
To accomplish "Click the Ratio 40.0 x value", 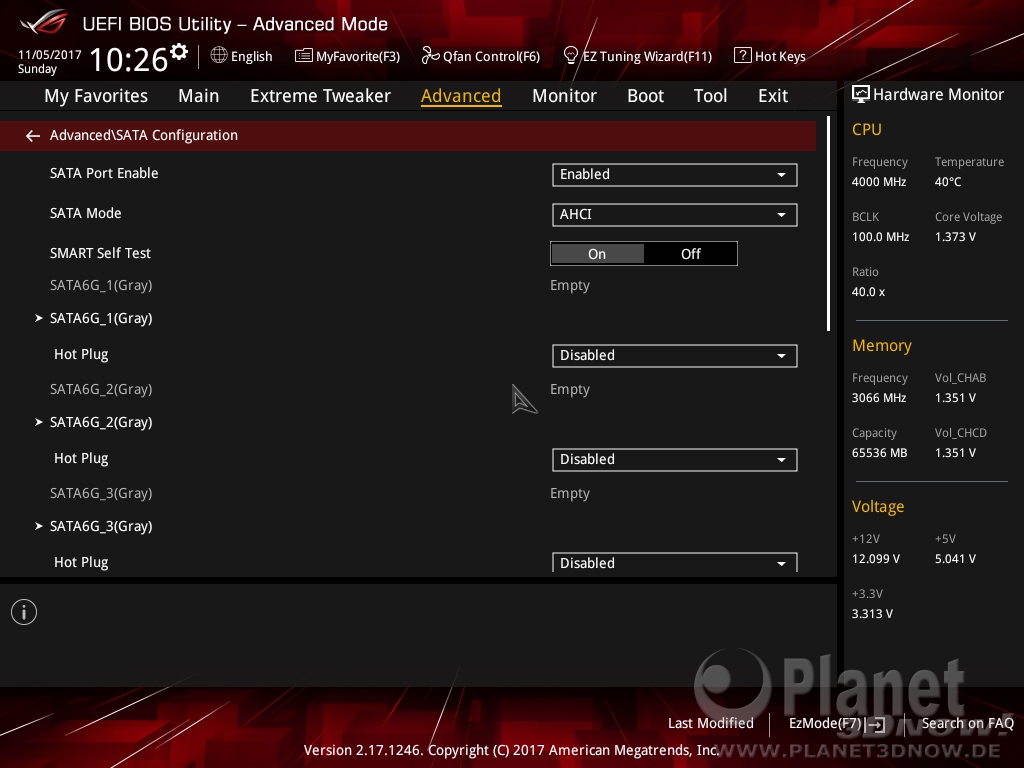I will tap(868, 292).
